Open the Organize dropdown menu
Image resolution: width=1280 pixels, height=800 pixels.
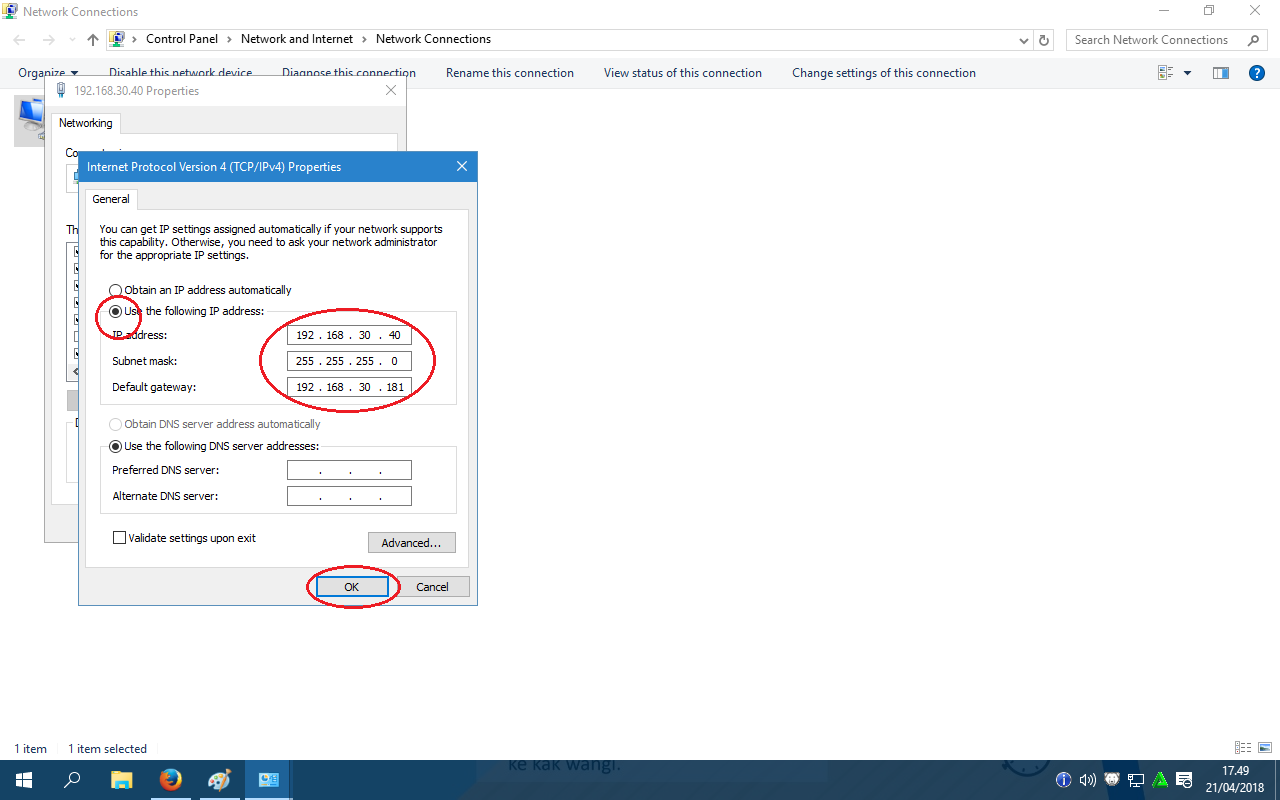(47, 72)
